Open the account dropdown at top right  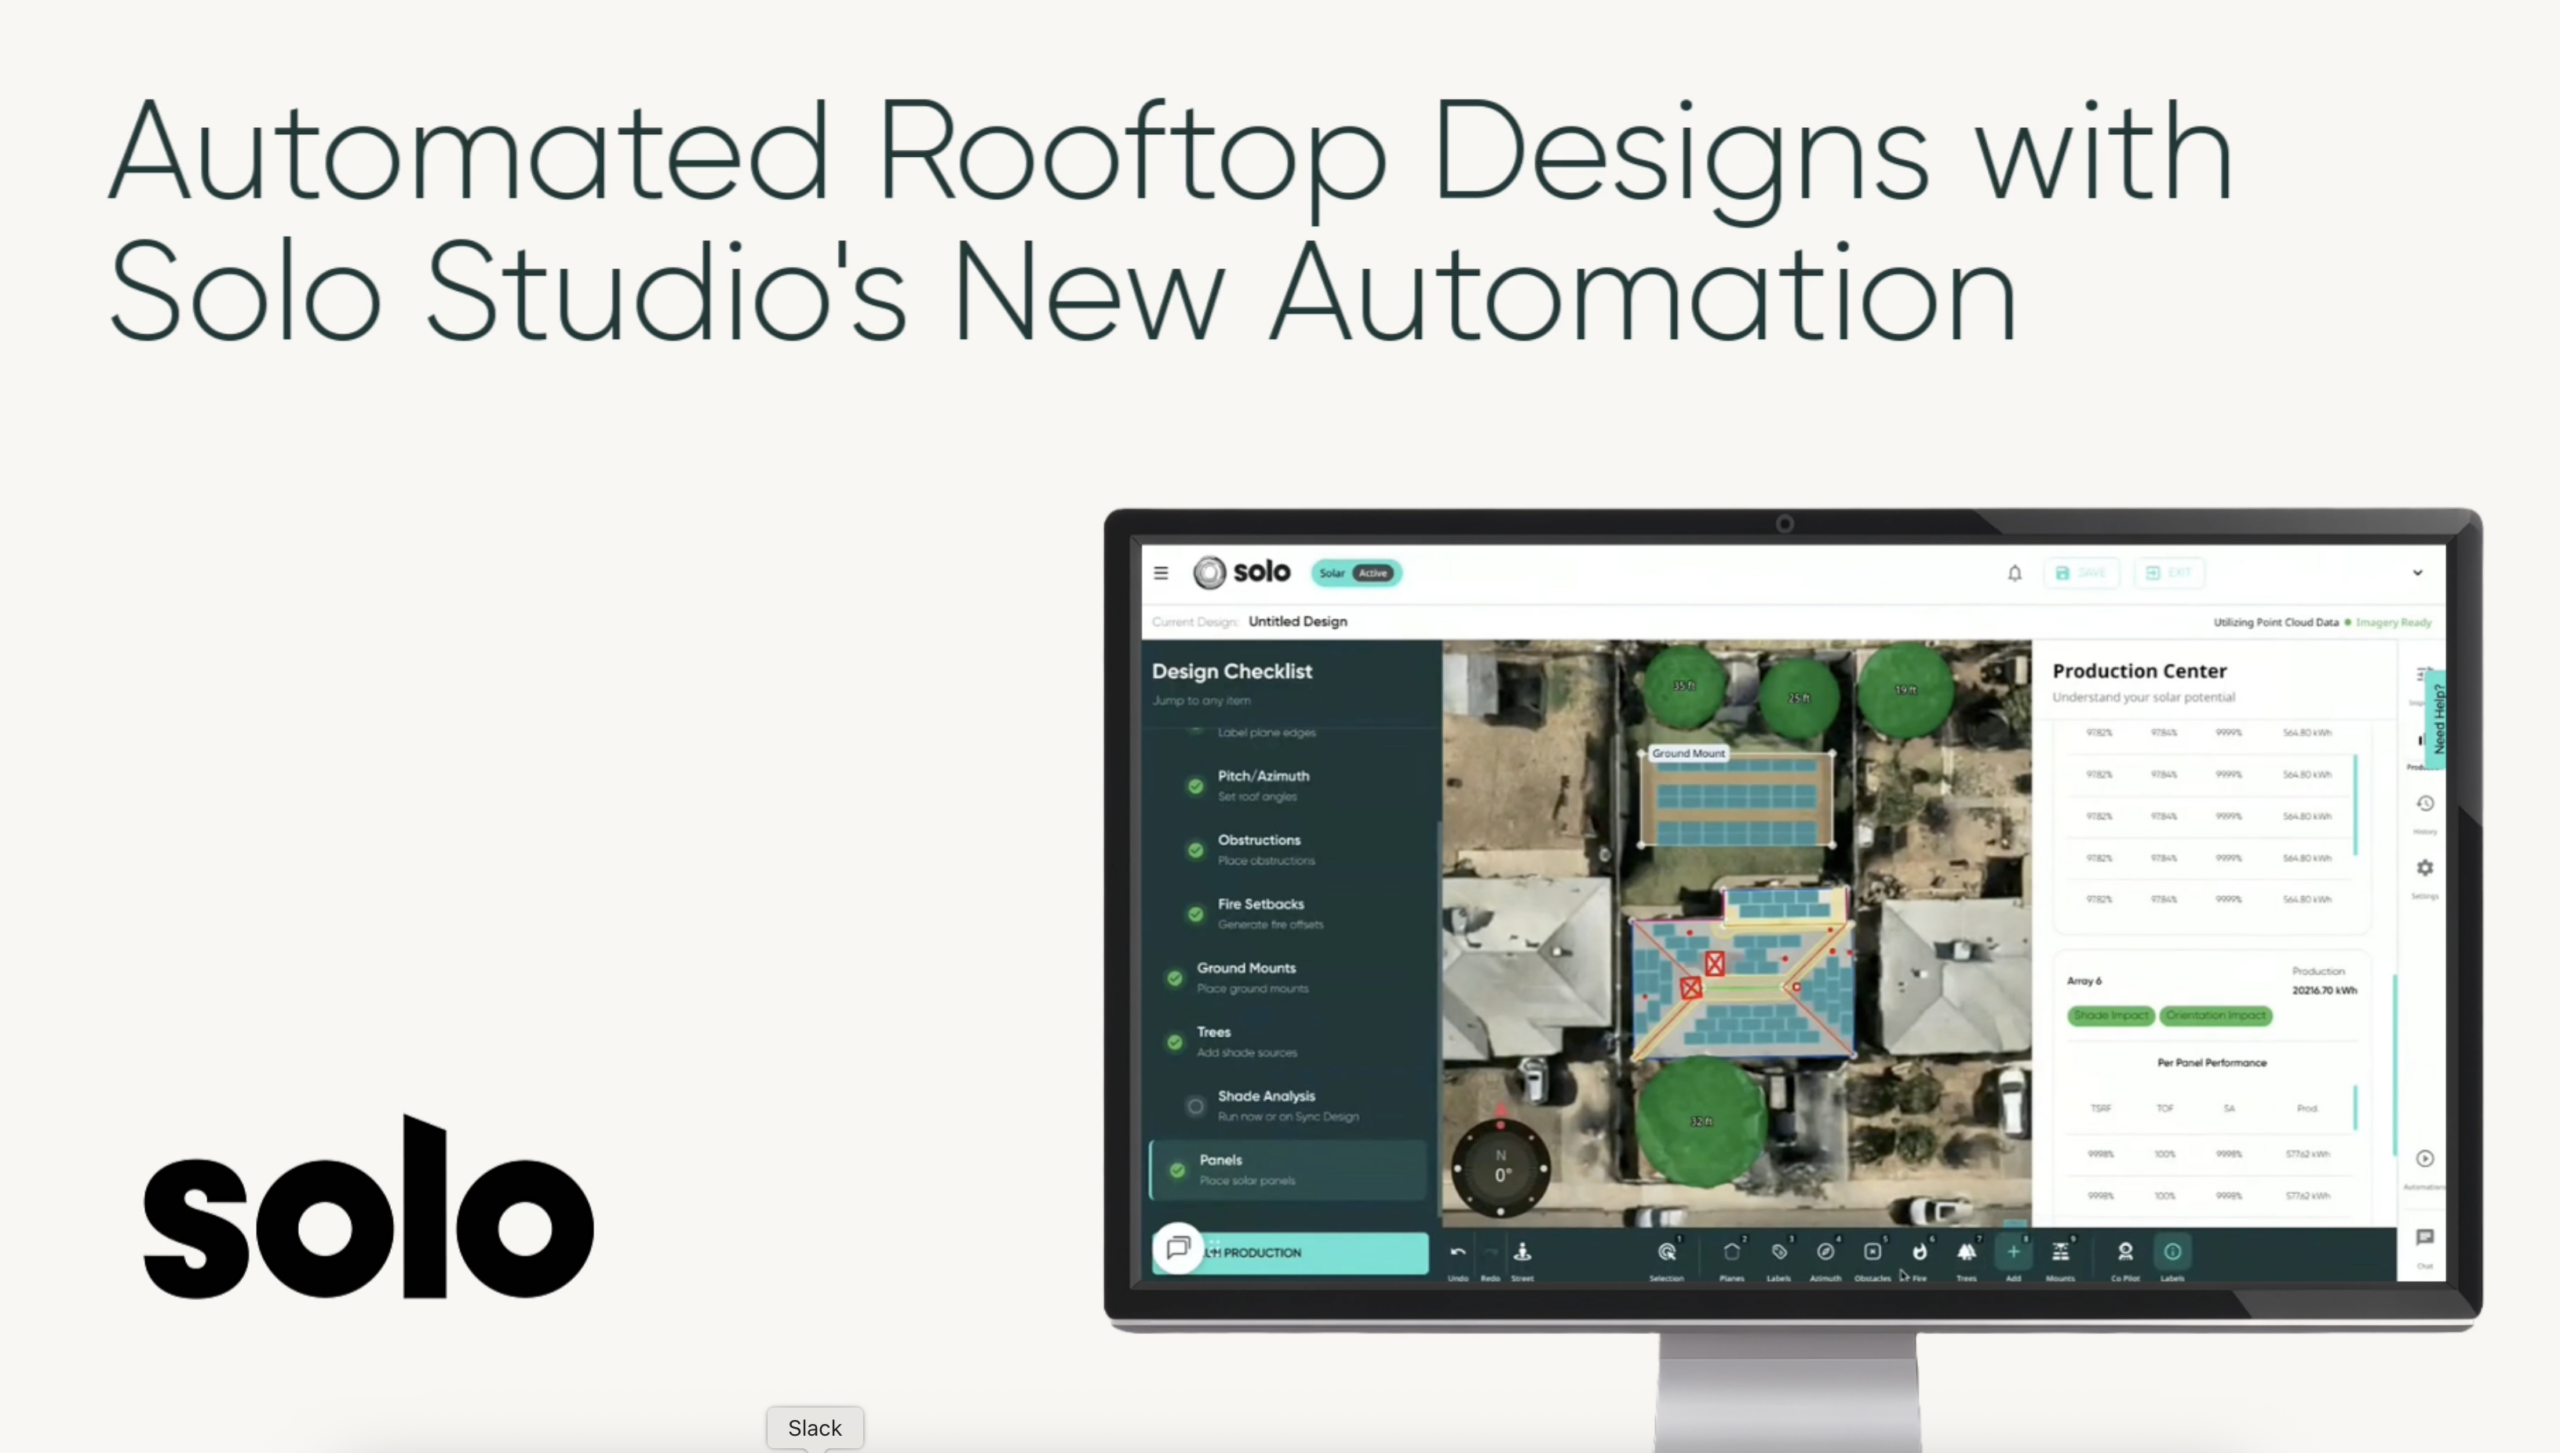[2417, 572]
